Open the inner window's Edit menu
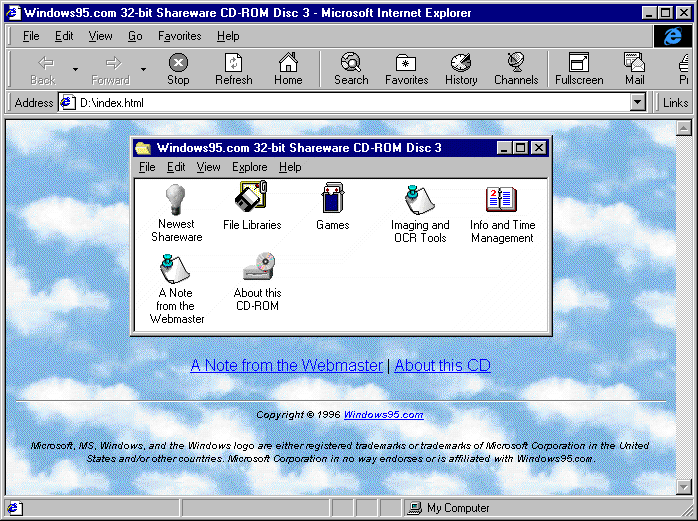This screenshot has width=698, height=521. click(176, 167)
